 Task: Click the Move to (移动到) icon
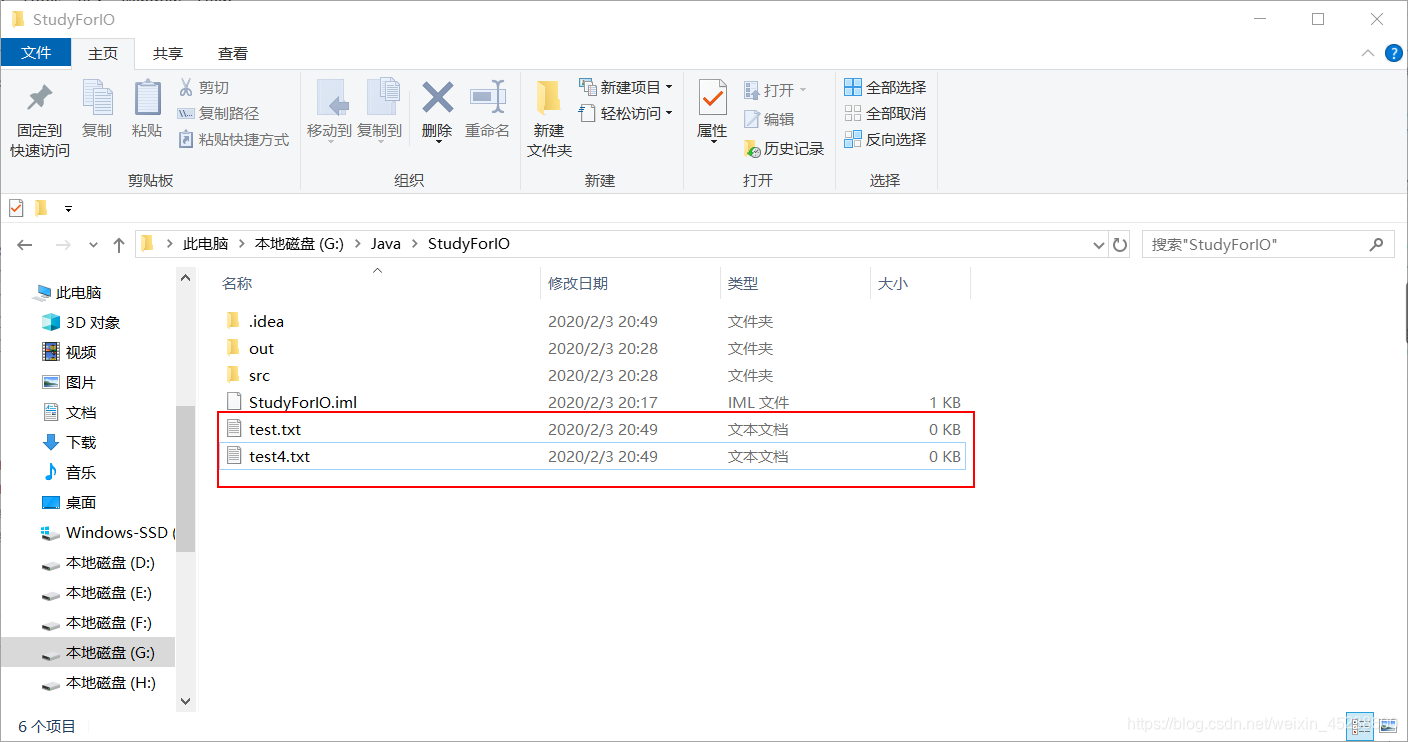click(x=332, y=98)
